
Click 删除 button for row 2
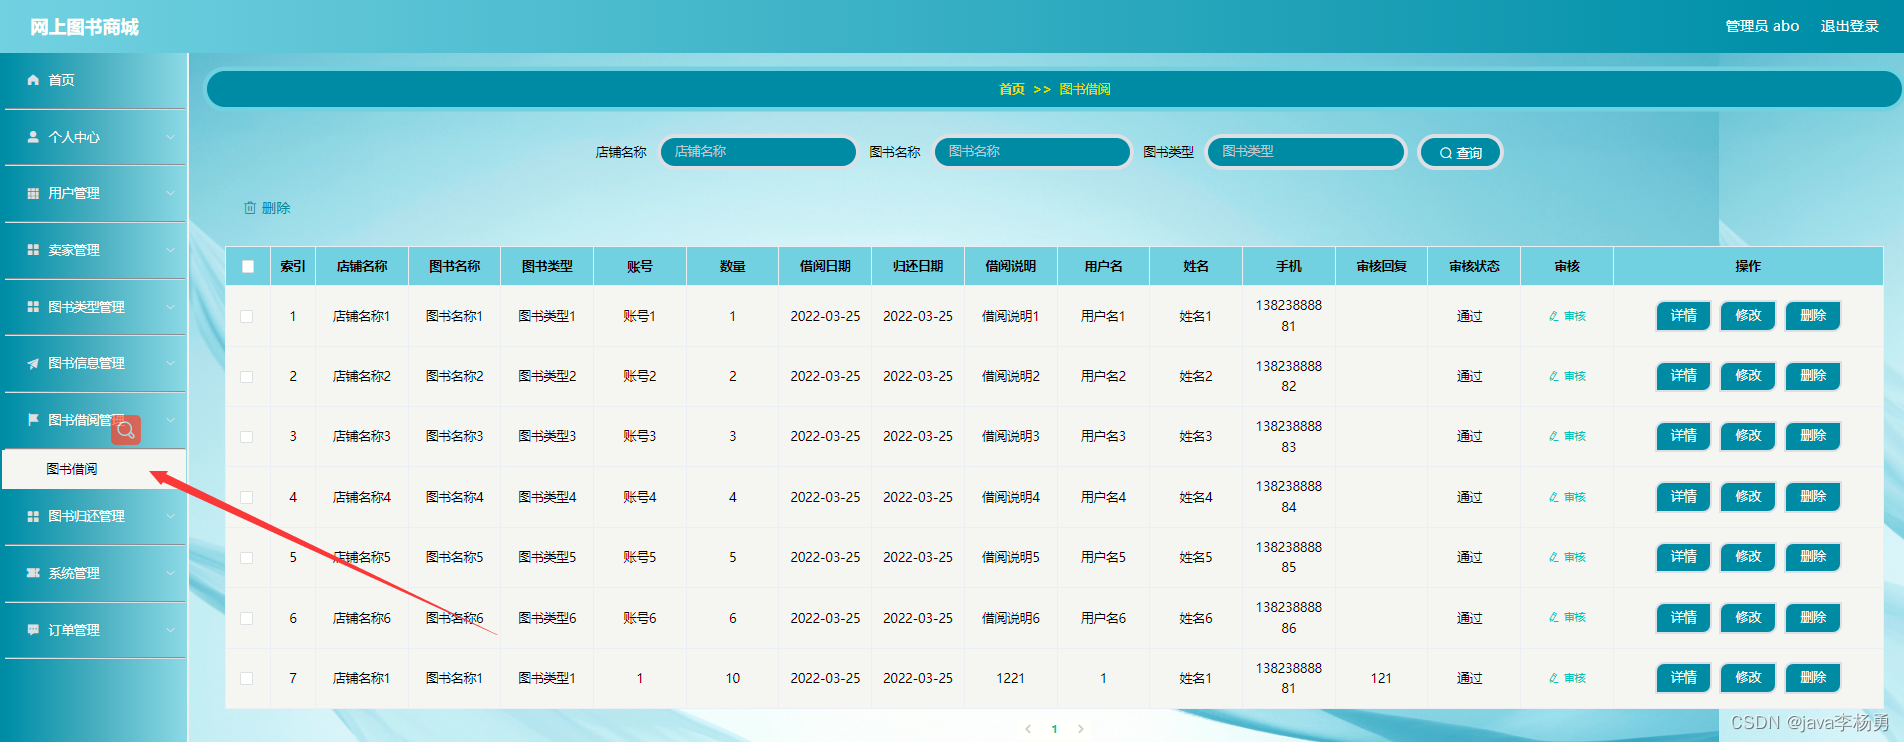point(1813,376)
